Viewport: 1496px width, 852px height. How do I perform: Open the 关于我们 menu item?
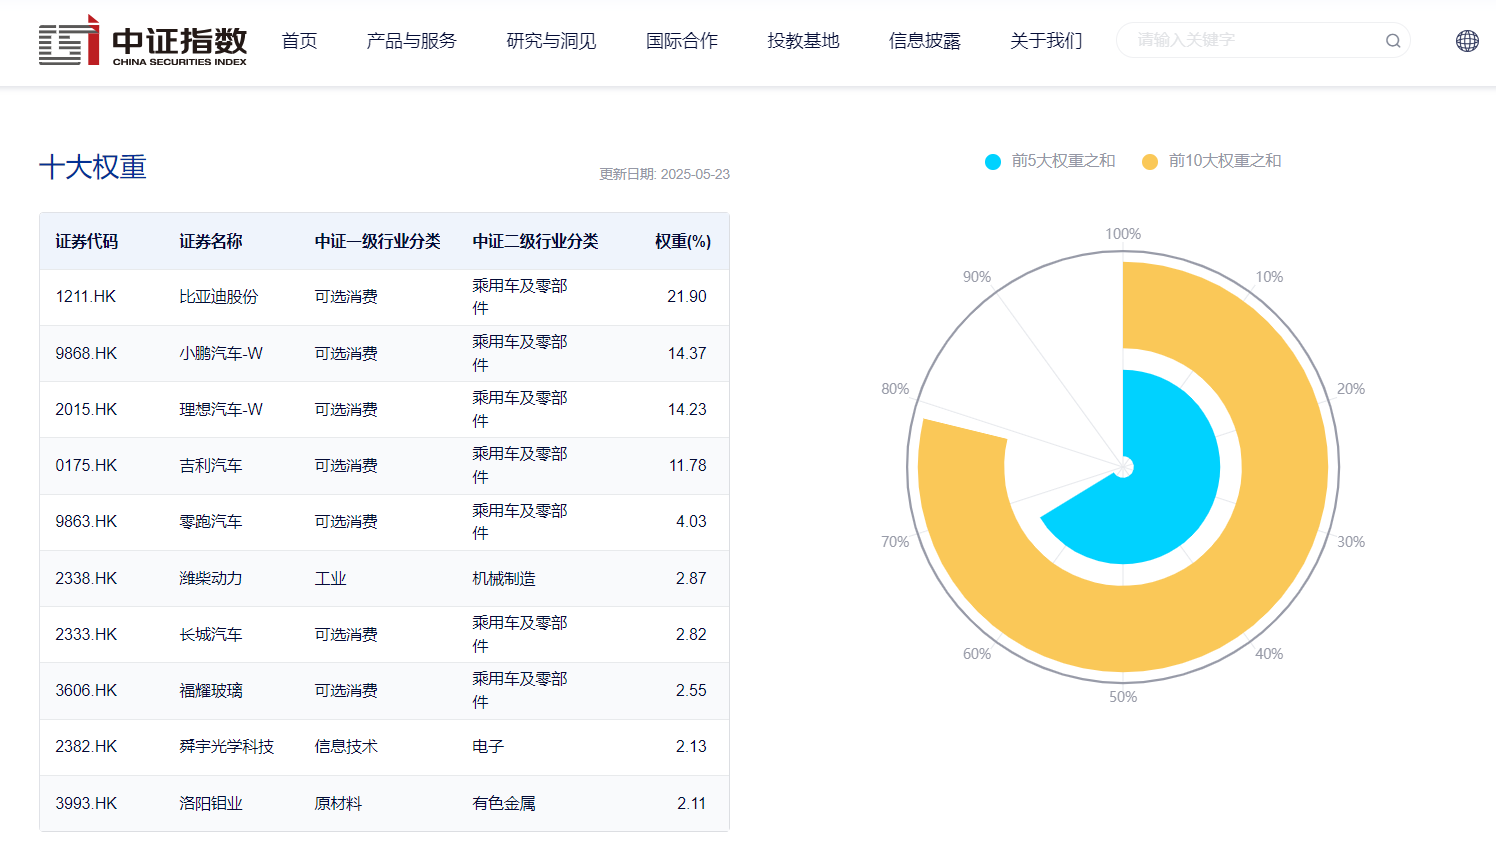pyautogui.click(x=1045, y=41)
